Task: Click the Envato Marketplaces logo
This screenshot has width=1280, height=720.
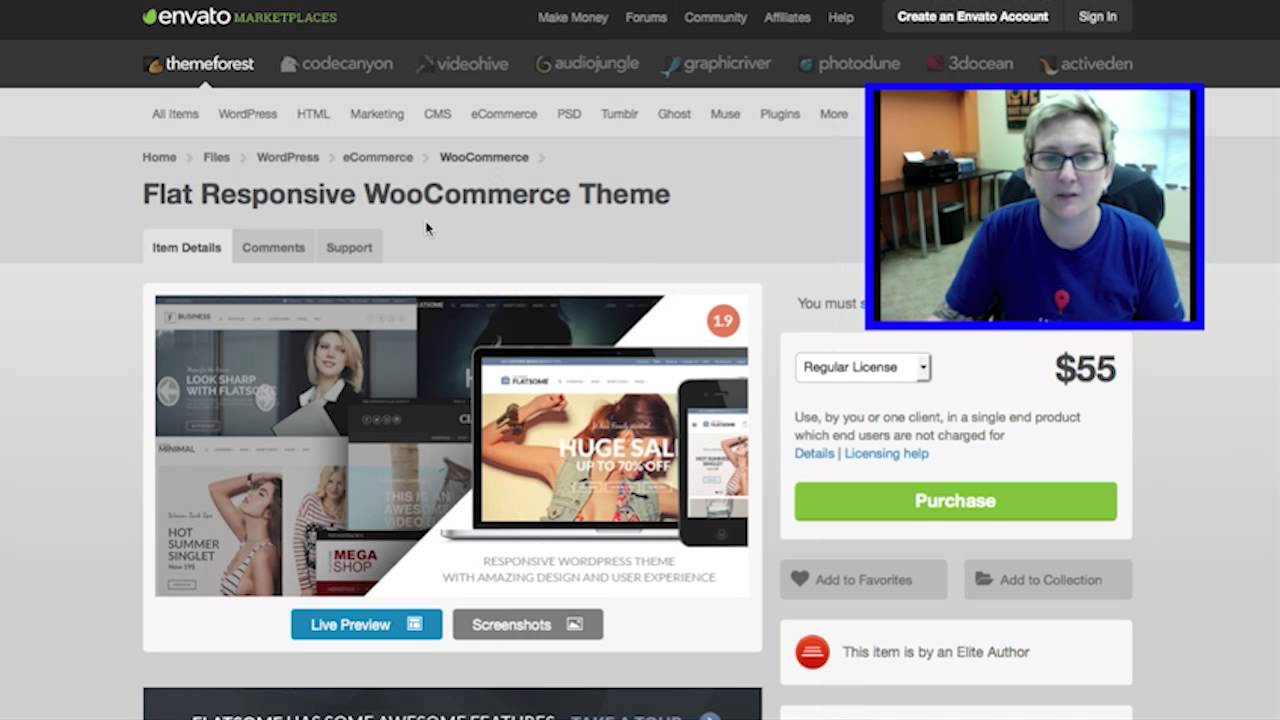Action: [x=239, y=17]
